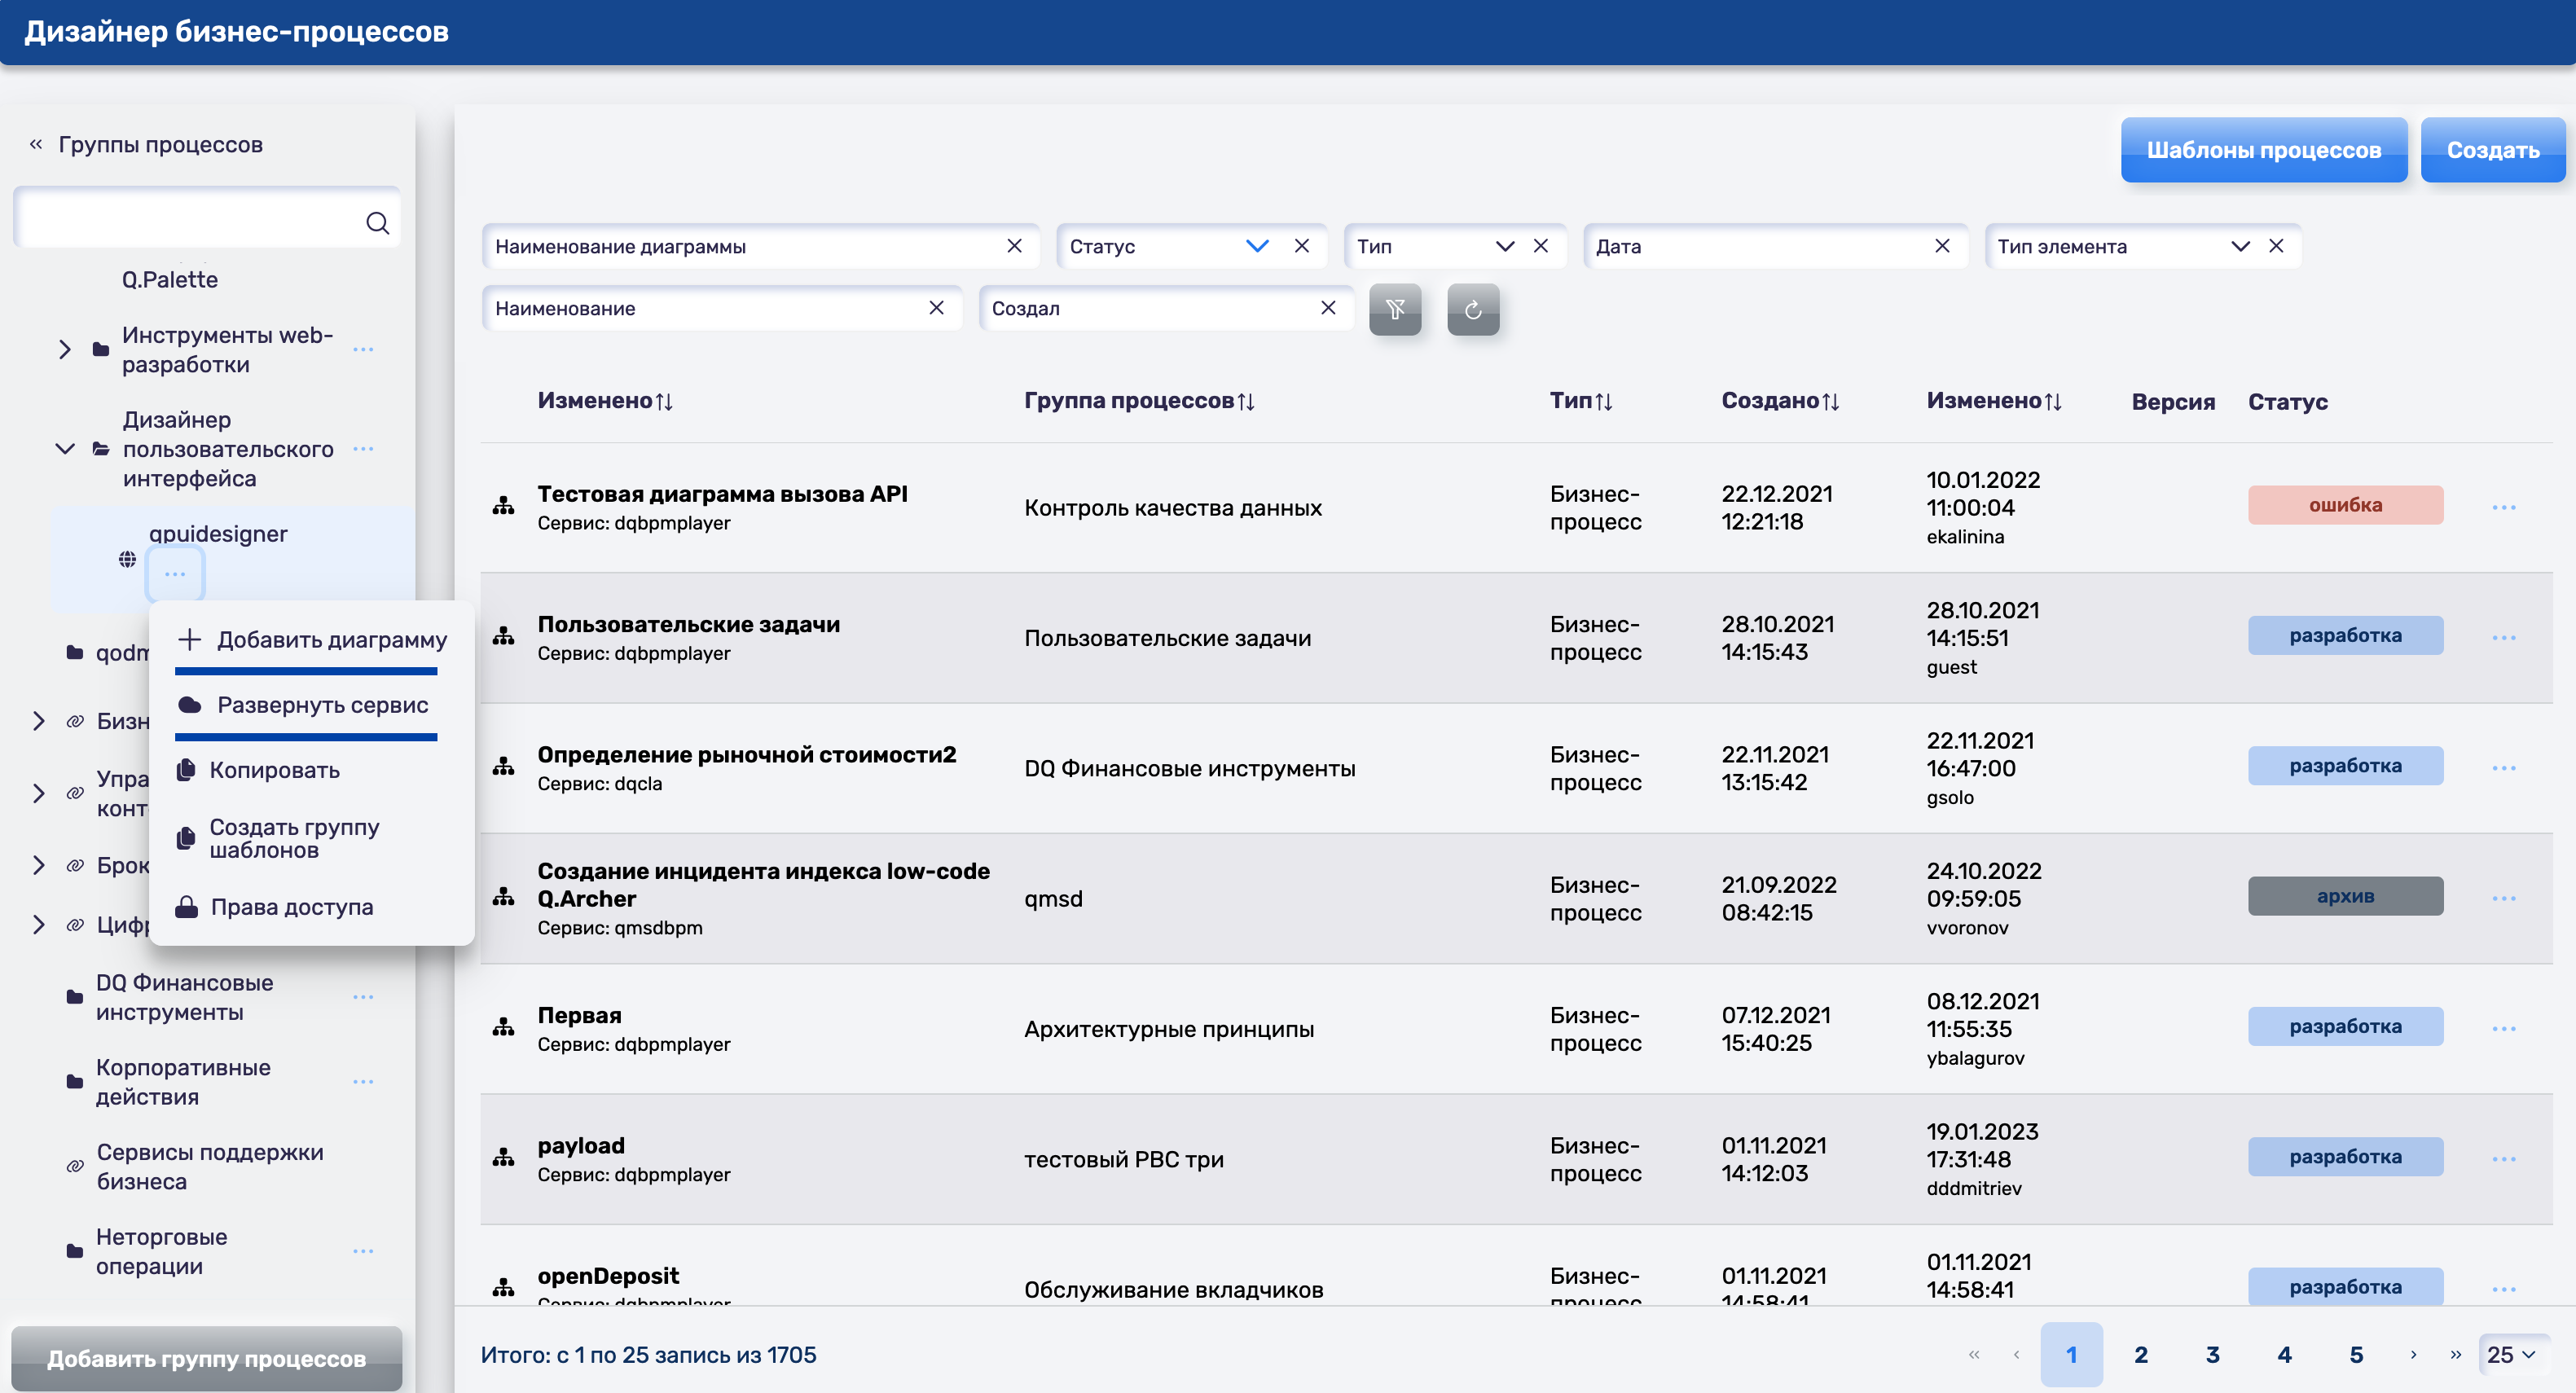This screenshot has width=2576, height=1393.
Task: Choose Добавить диаграмму from context menu
Action: pos(311,640)
